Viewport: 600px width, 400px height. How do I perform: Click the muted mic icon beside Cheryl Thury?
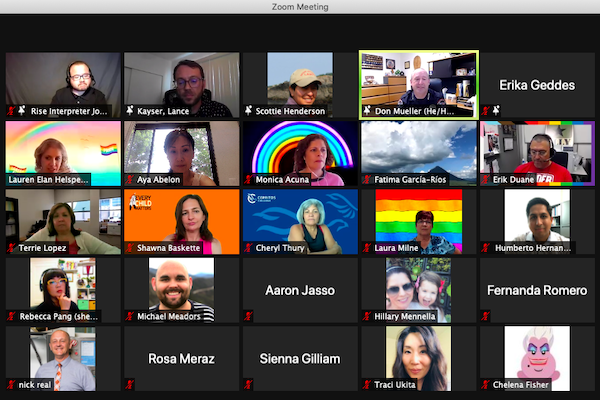click(248, 248)
